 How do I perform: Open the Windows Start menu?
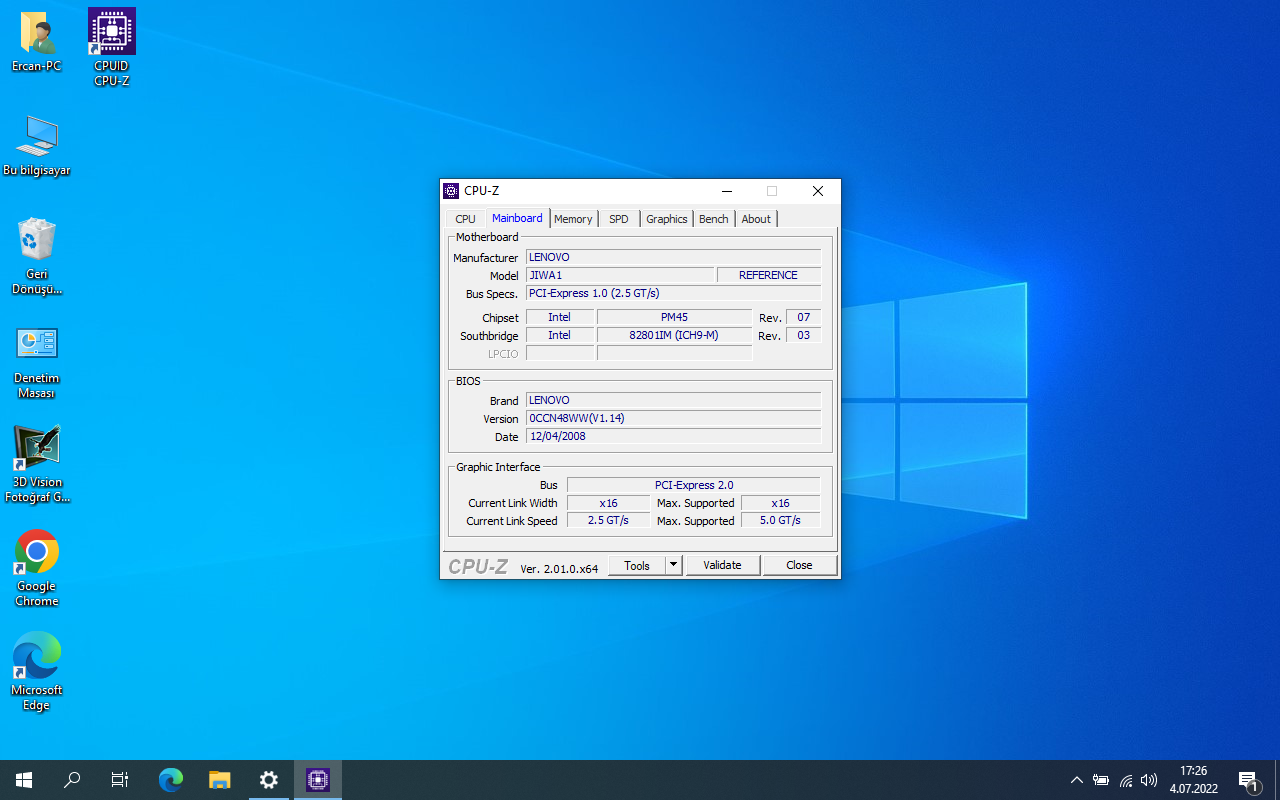[24, 780]
